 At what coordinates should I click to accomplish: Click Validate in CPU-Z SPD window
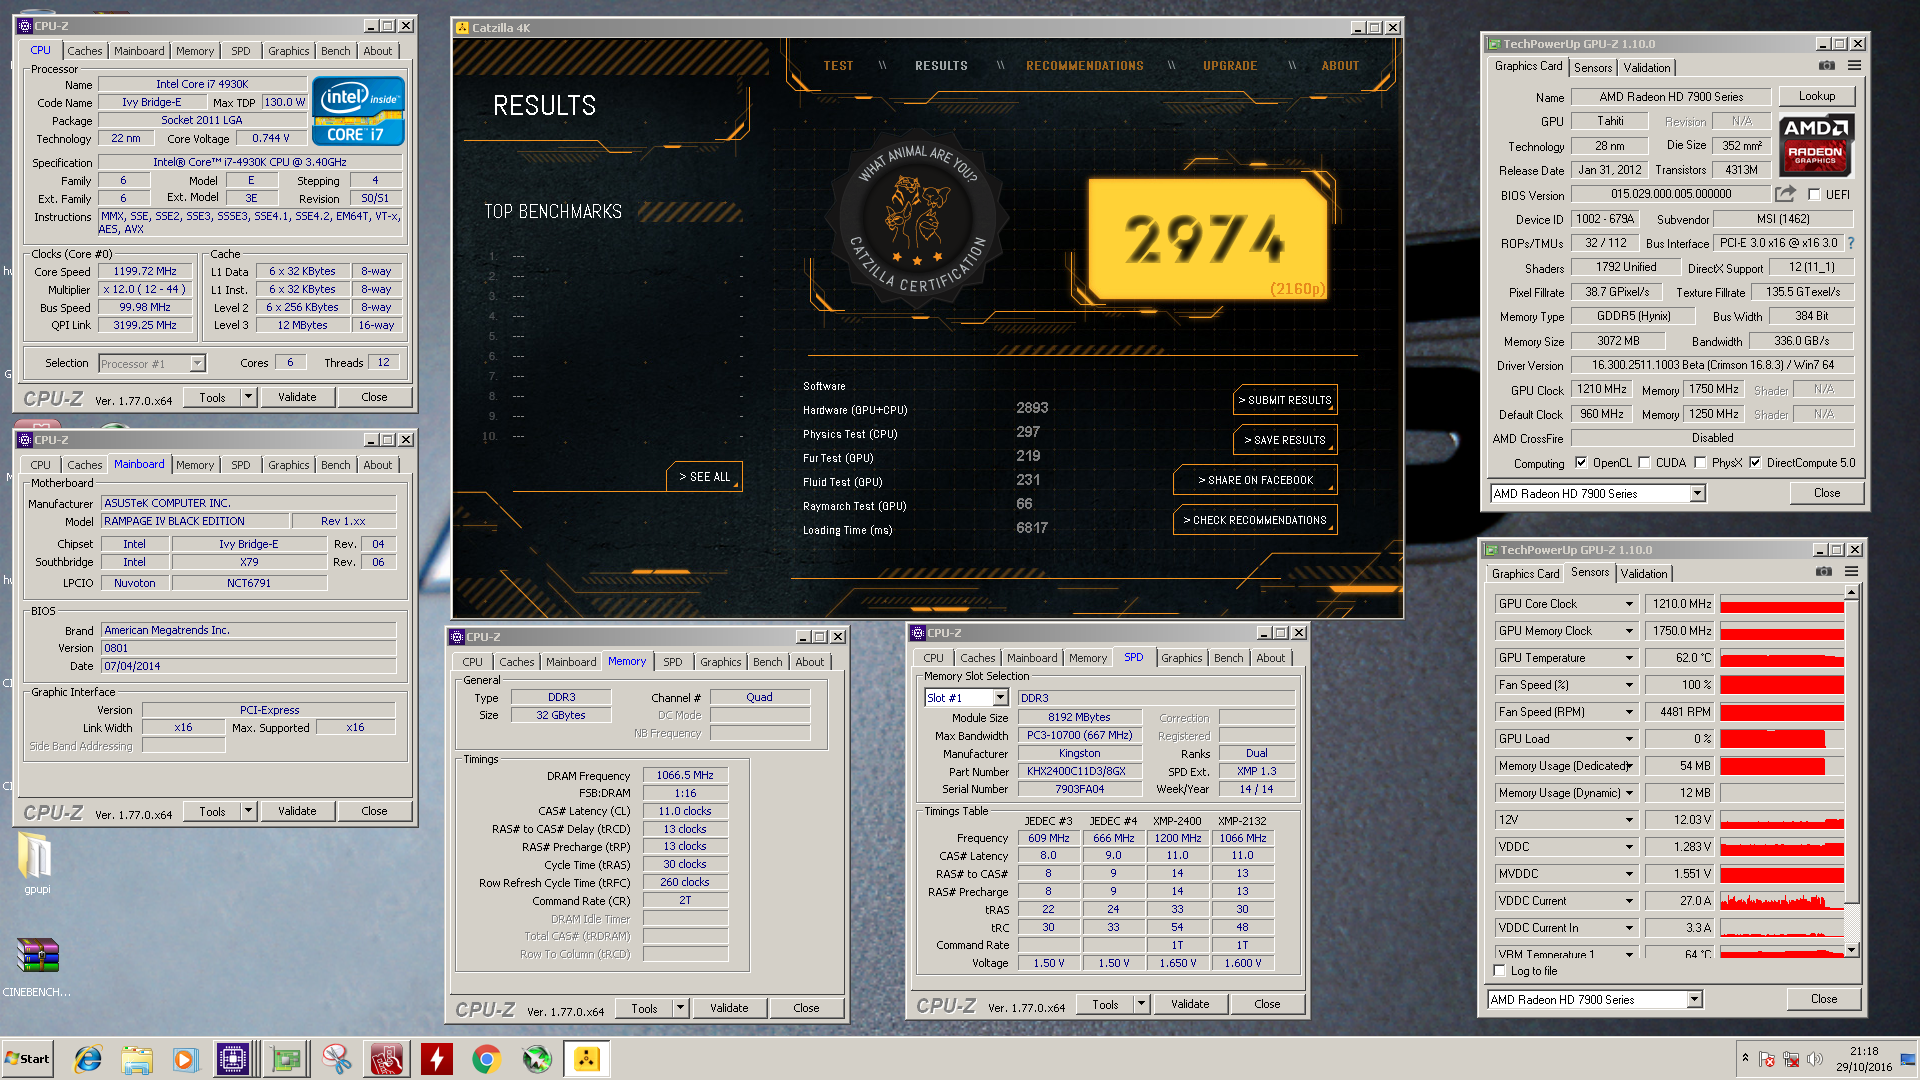pyautogui.click(x=1190, y=1004)
